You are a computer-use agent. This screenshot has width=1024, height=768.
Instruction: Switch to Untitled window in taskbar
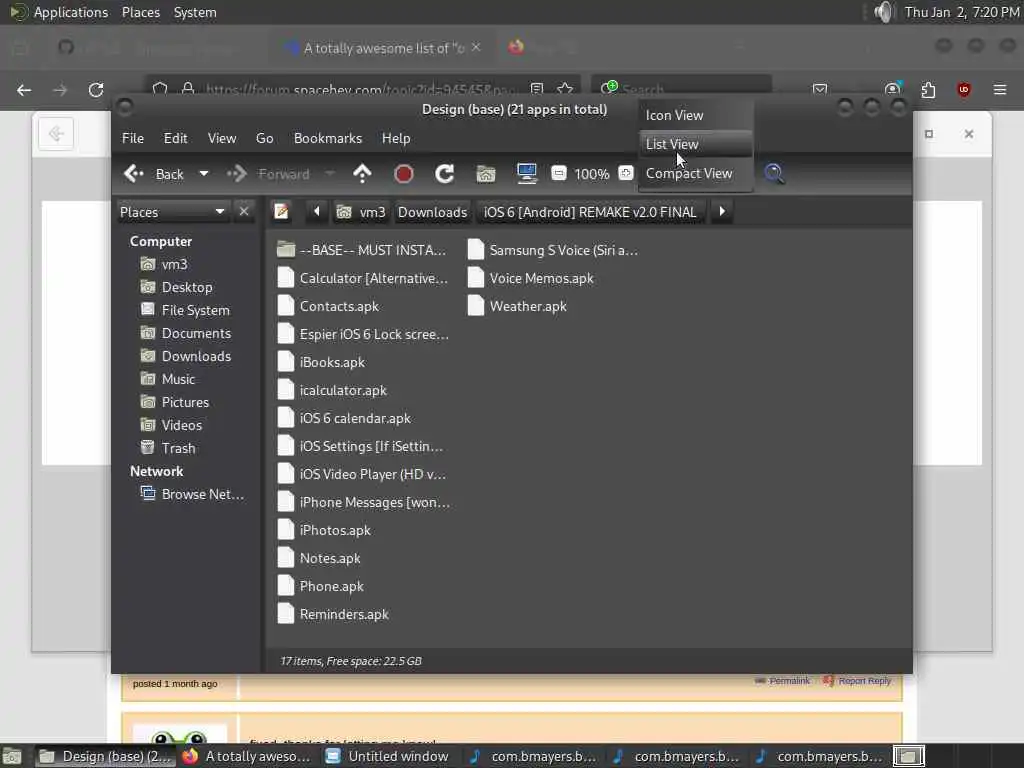(x=388, y=756)
